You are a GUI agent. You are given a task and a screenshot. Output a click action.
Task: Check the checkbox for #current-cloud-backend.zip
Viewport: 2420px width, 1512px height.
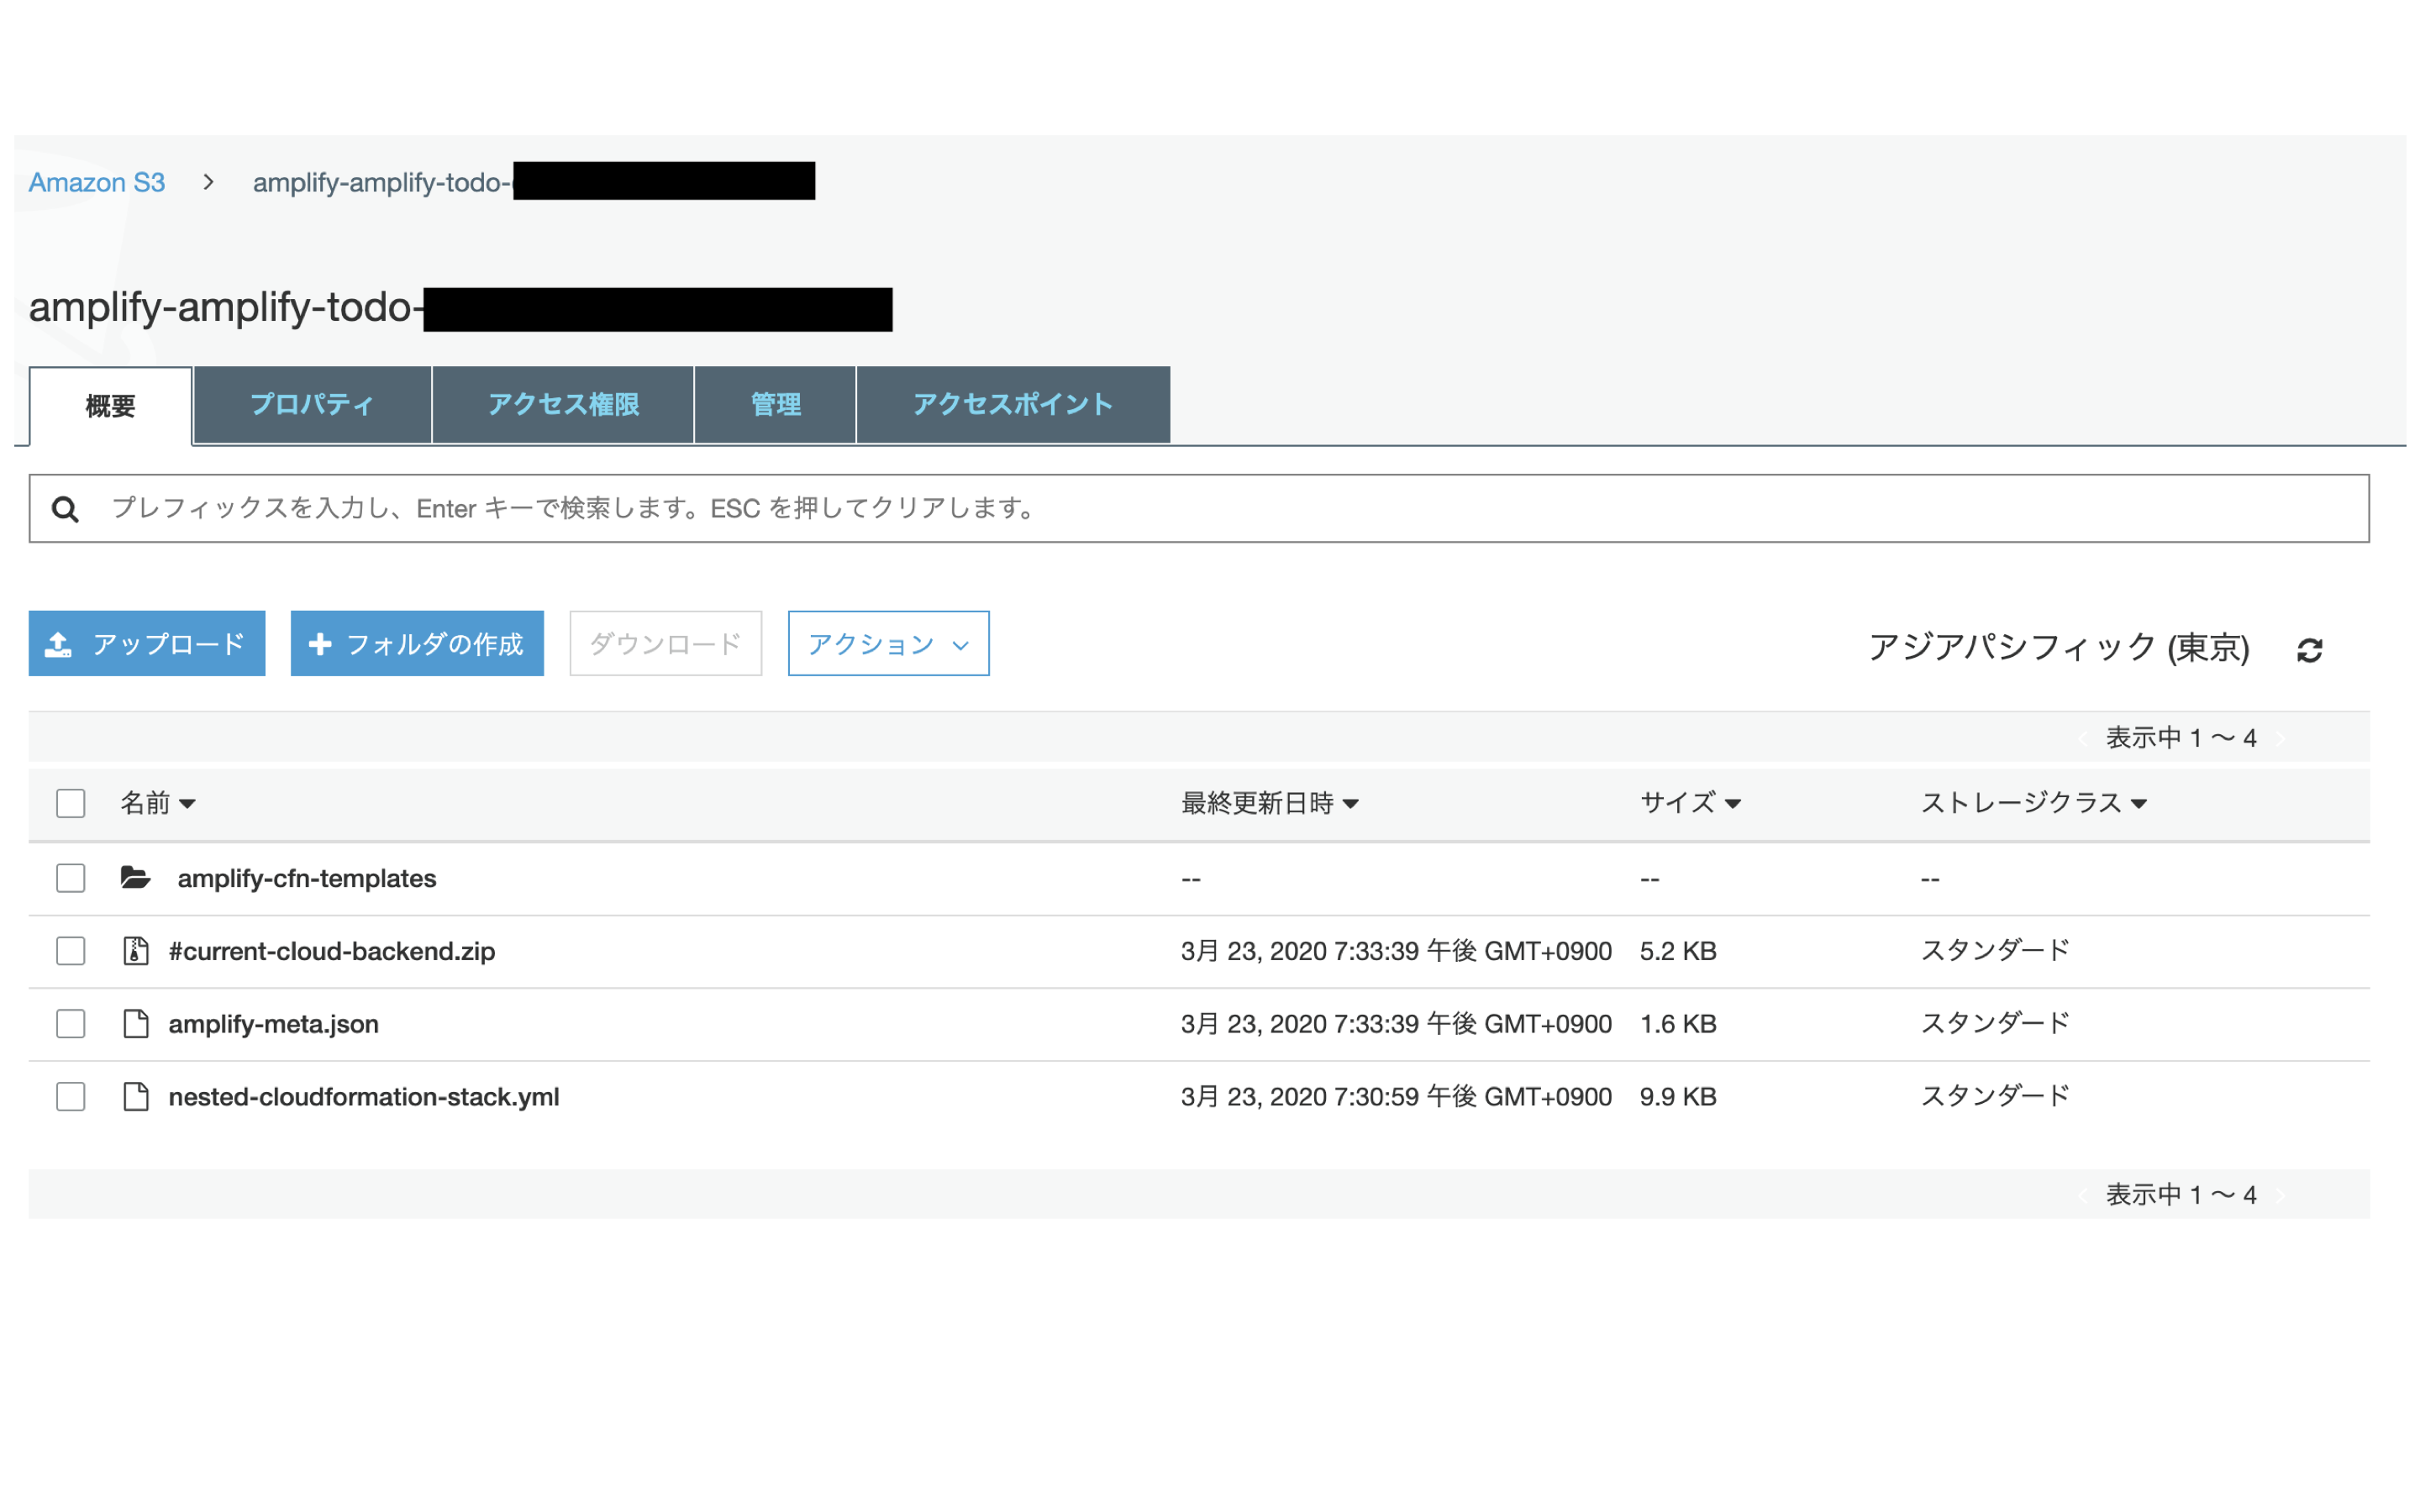(x=70, y=950)
